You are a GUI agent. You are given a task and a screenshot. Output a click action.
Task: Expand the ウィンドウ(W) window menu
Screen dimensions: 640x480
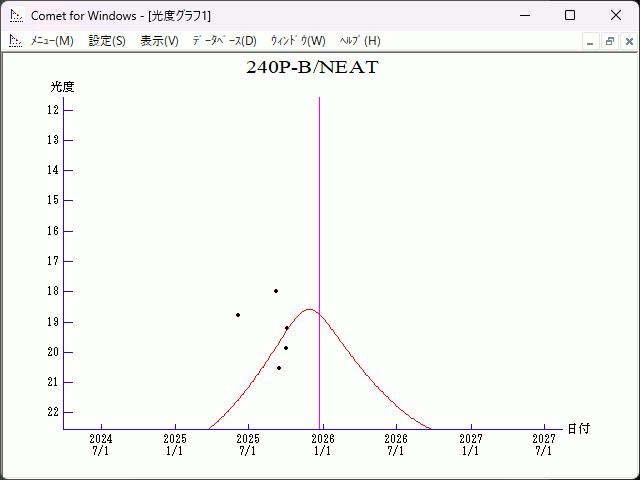pyautogui.click(x=298, y=41)
